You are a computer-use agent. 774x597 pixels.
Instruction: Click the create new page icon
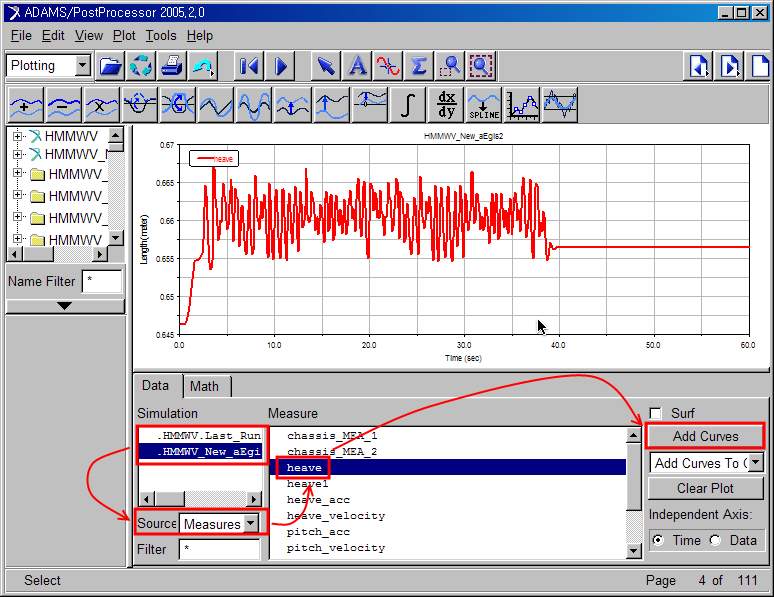(762, 66)
